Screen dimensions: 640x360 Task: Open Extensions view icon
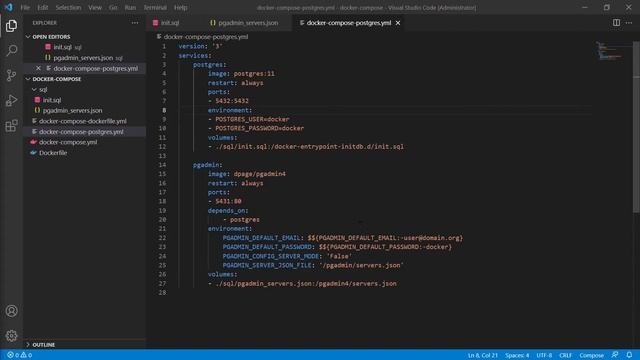pos(11,125)
